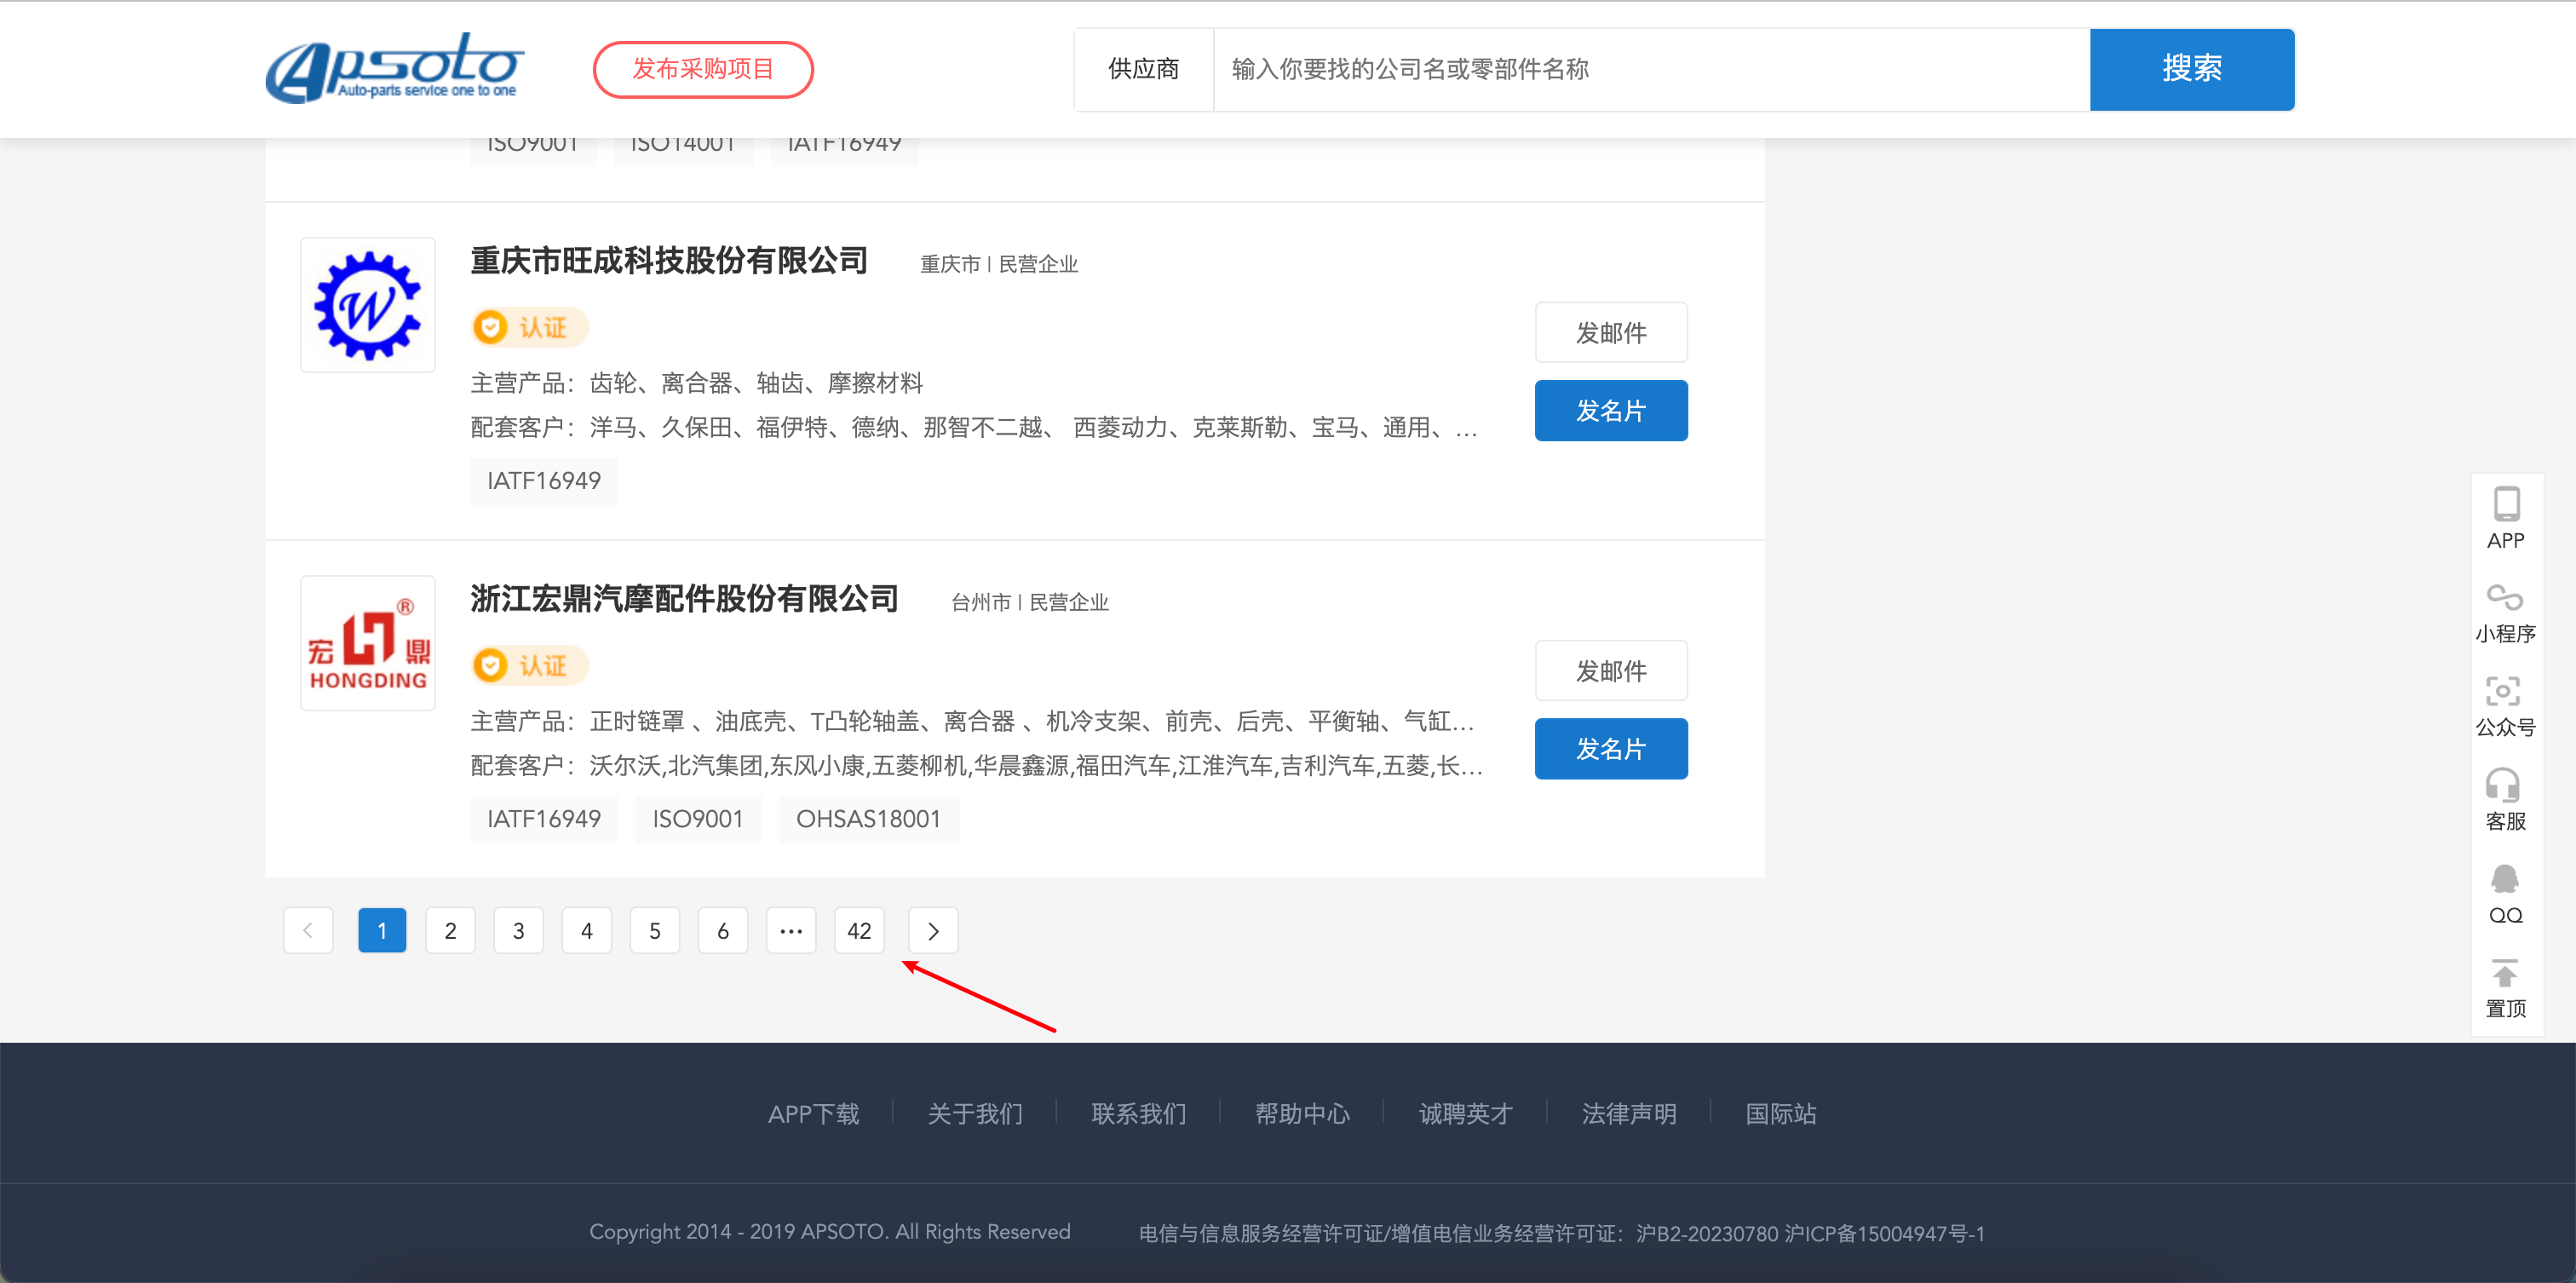Select page 1 in pagination

(x=382, y=930)
